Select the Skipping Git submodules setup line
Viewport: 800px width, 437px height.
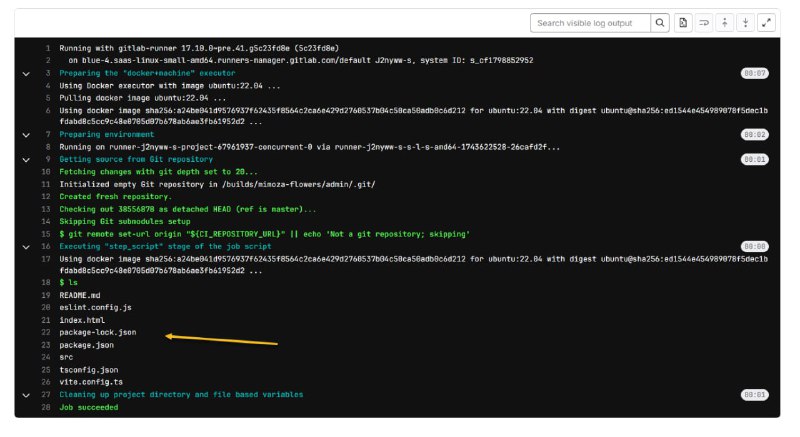(x=124, y=221)
